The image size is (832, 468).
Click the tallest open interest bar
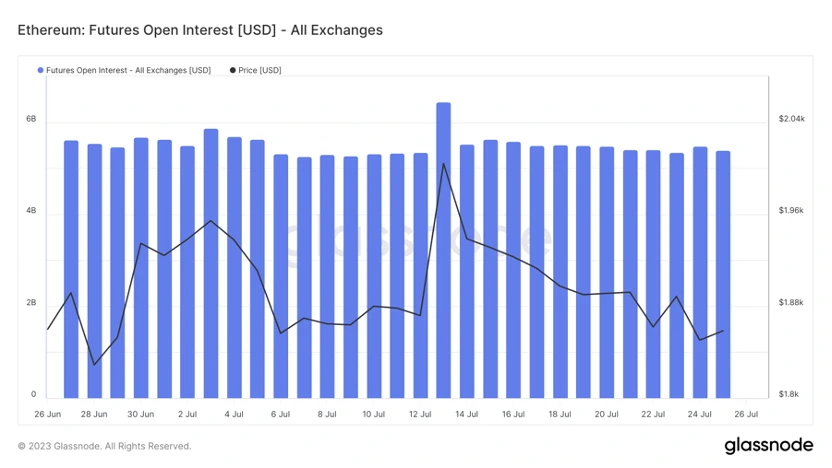point(443,250)
